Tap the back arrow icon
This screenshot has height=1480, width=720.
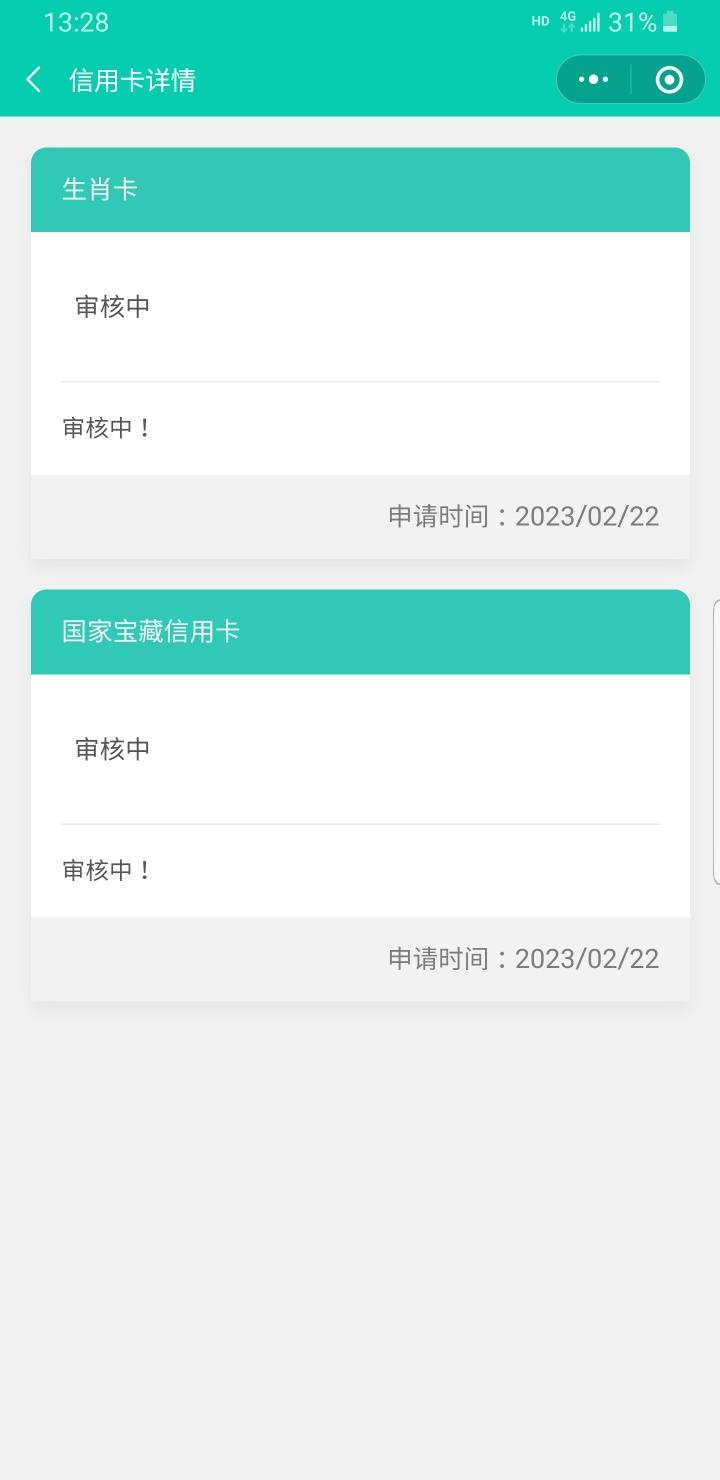[x=34, y=80]
